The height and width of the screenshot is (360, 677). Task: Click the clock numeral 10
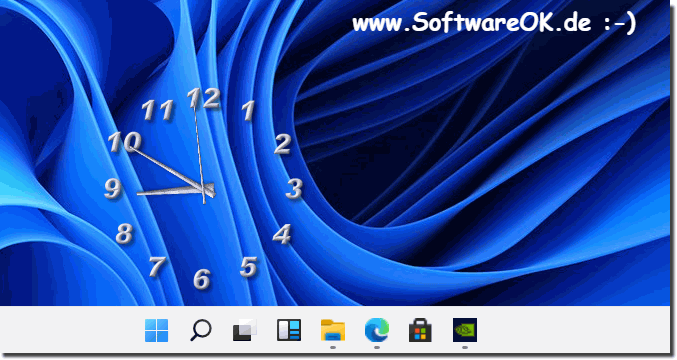(x=124, y=142)
